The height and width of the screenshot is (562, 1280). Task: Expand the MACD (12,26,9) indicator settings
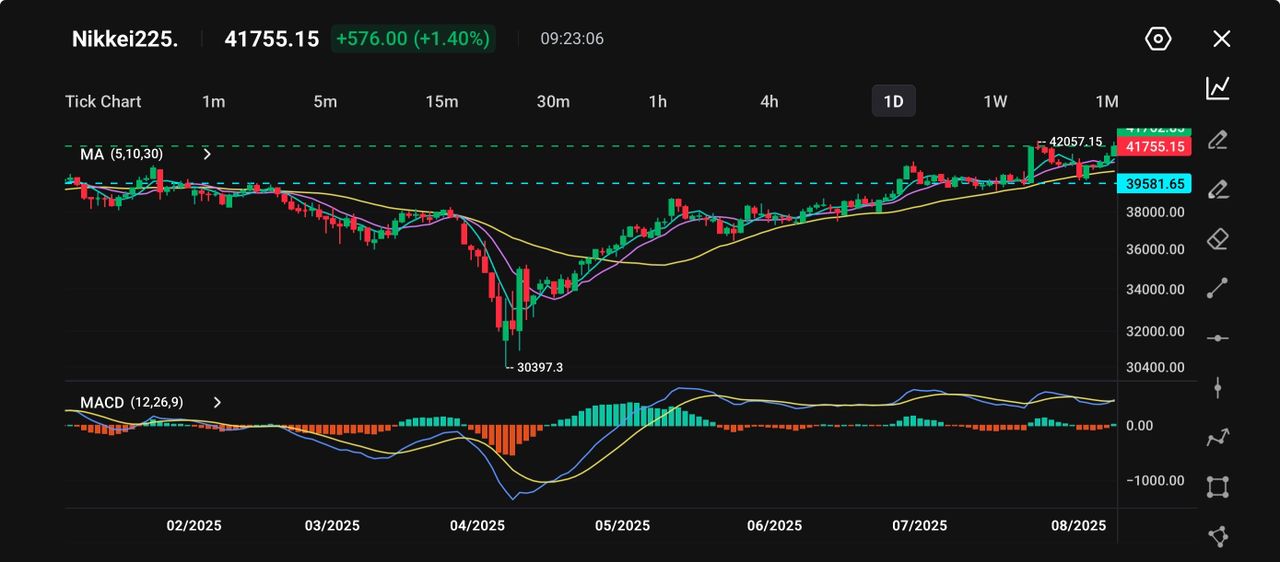(217, 402)
